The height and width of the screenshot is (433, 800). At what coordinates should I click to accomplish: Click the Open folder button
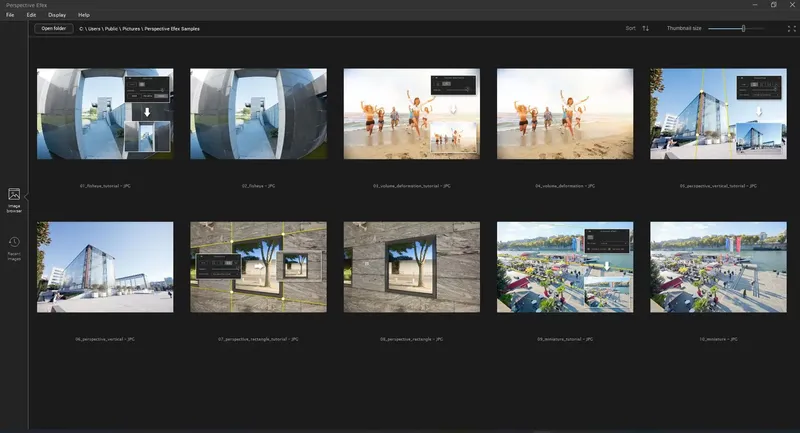pos(54,29)
